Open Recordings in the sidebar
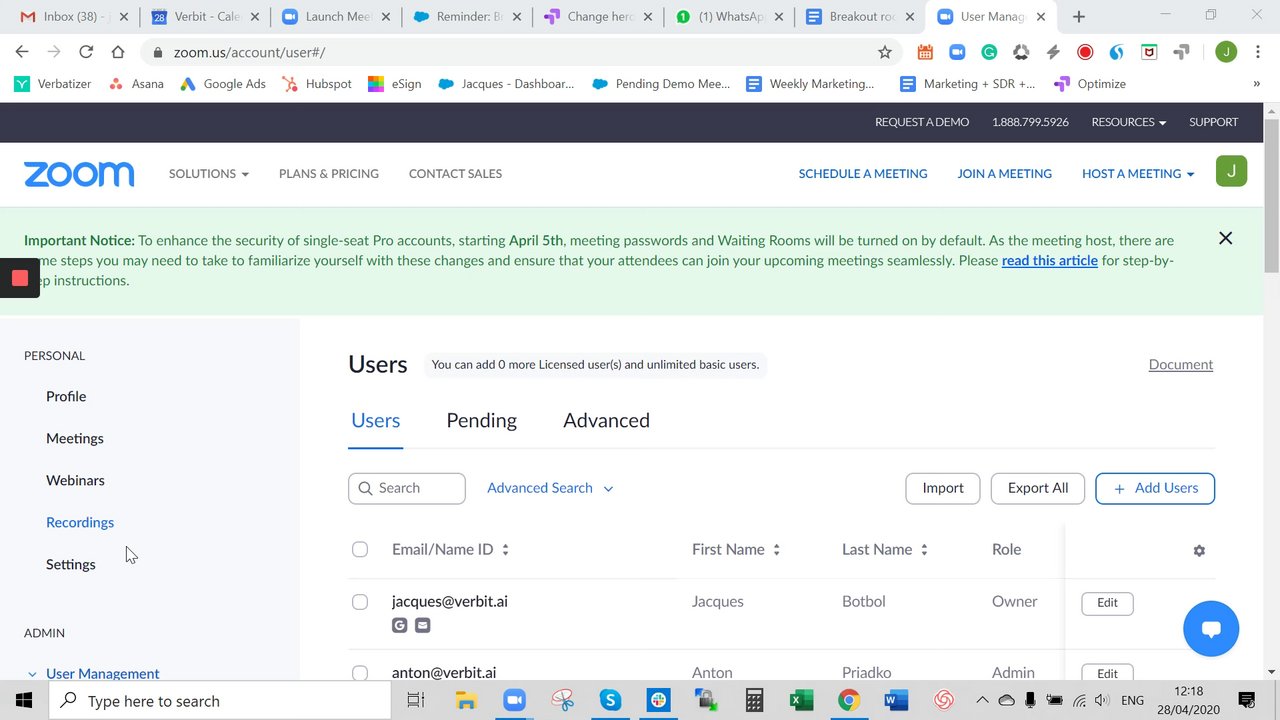Viewport: 1280px width, 720px height. pos(80,523)
